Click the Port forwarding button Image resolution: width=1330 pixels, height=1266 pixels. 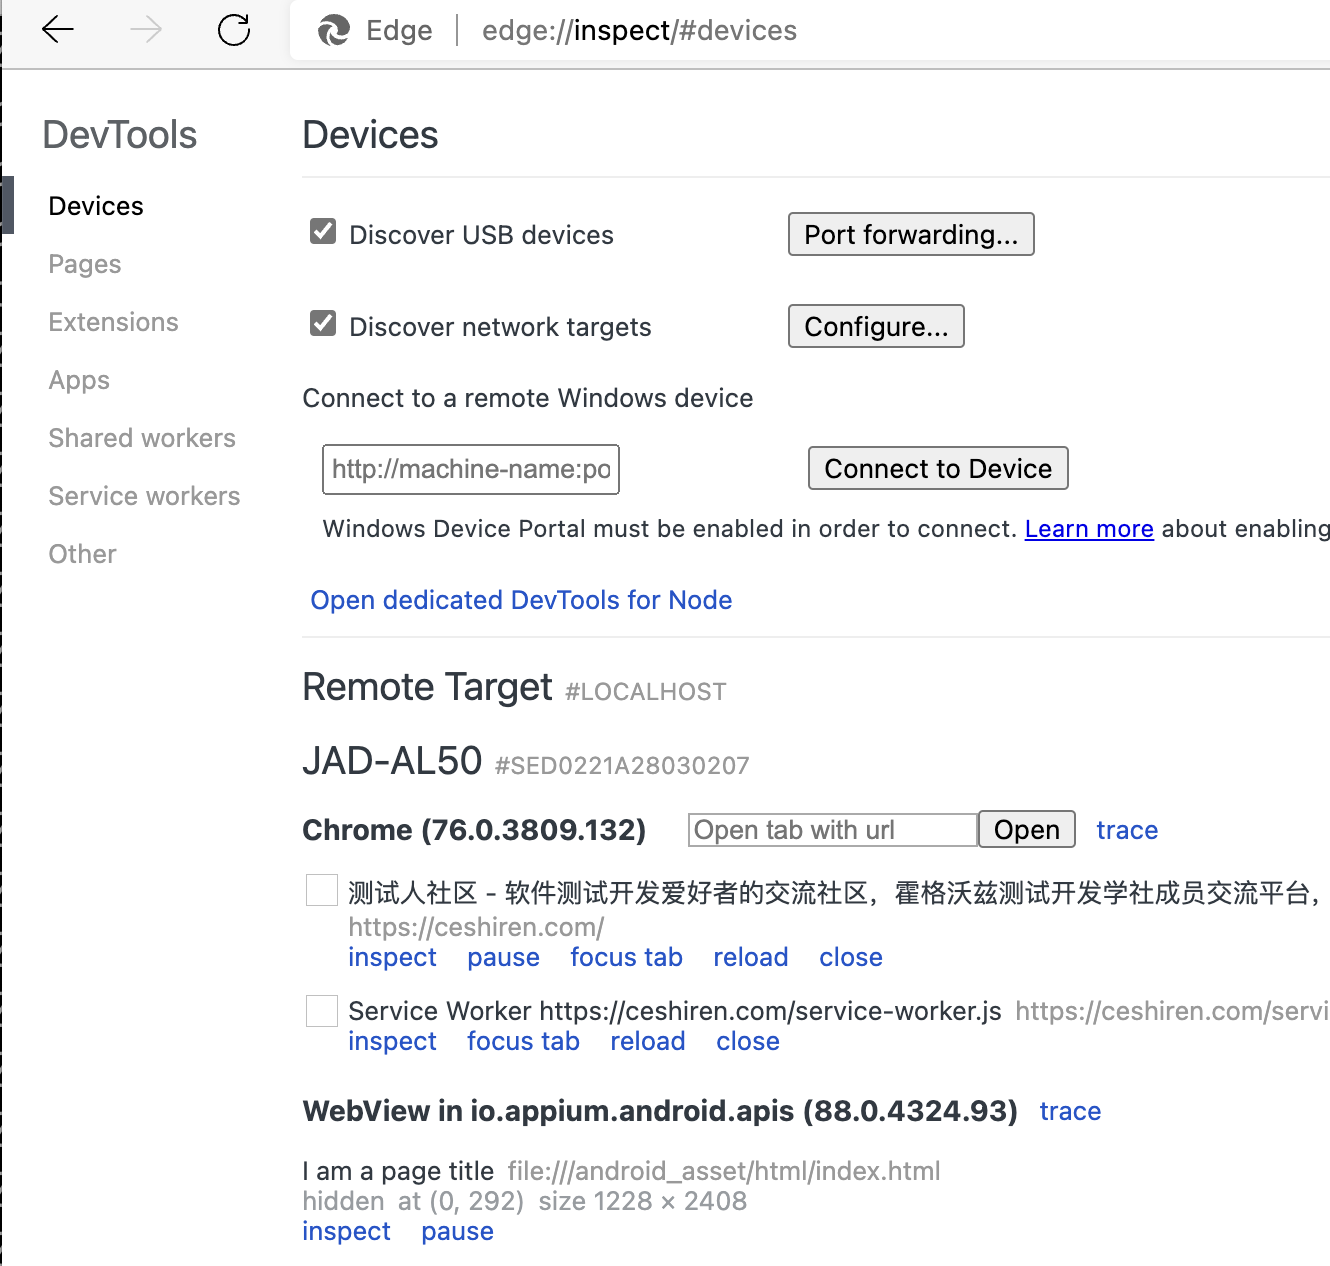[911, 235]
